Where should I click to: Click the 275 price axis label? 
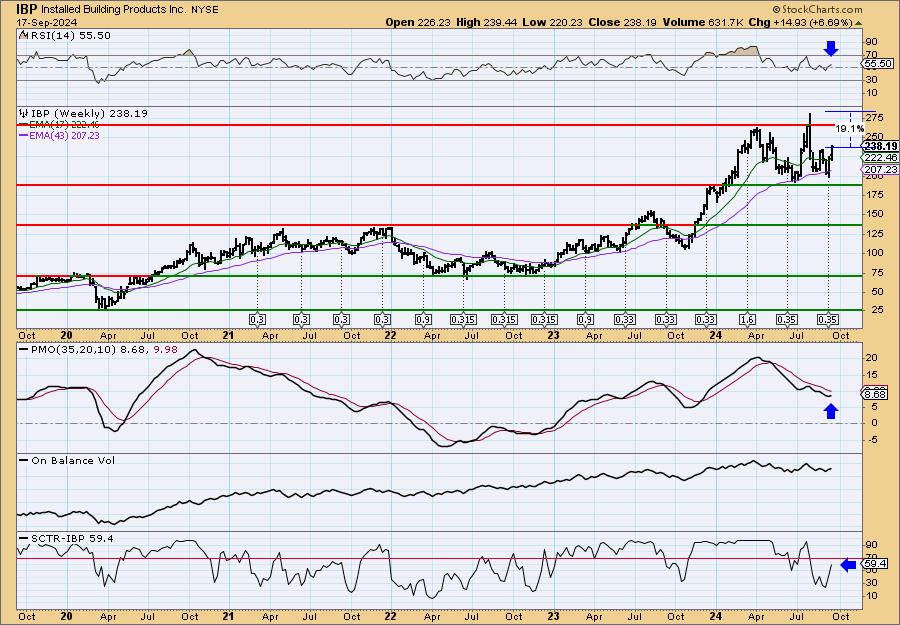[x=874, y=118]
